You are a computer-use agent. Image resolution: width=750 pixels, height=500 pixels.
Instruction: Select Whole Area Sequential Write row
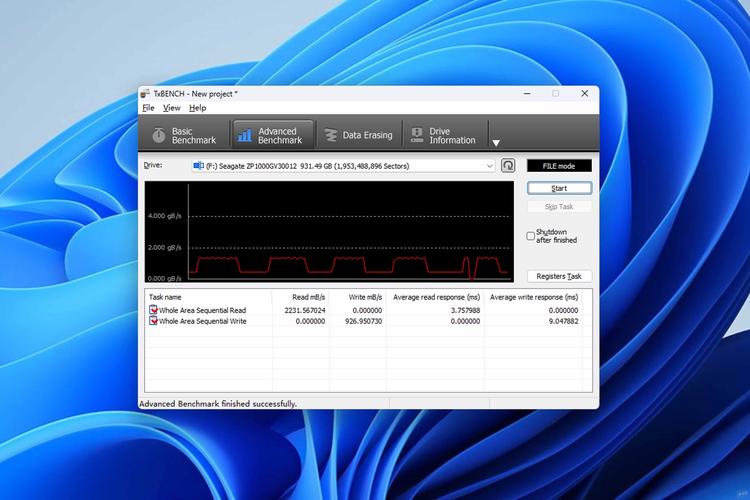[x=364, y=321]
